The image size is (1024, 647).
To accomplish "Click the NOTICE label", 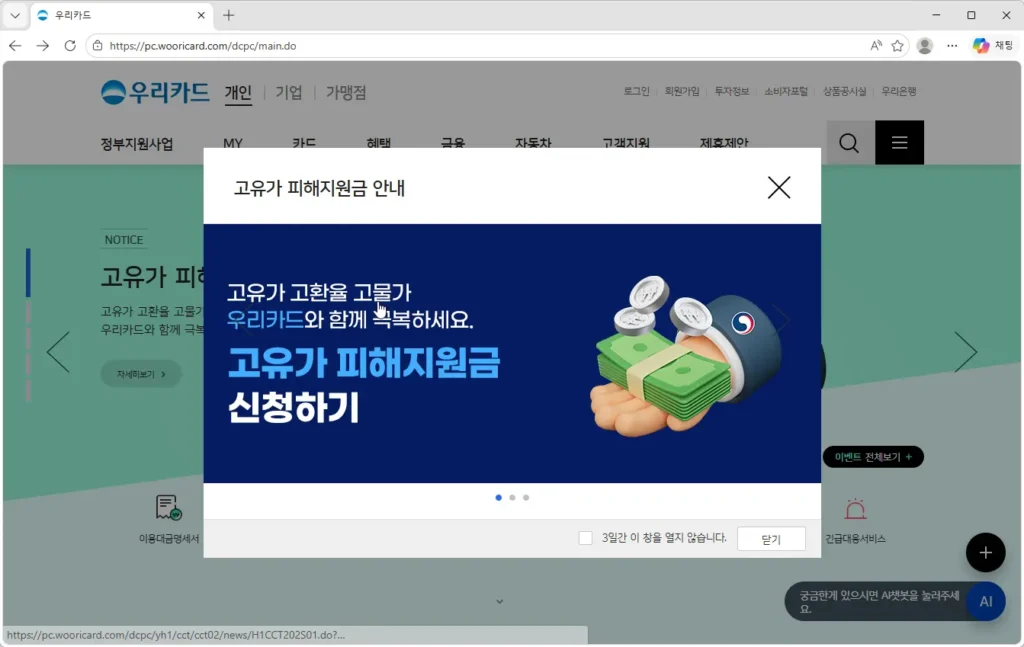I will click(x=124, y=240).
